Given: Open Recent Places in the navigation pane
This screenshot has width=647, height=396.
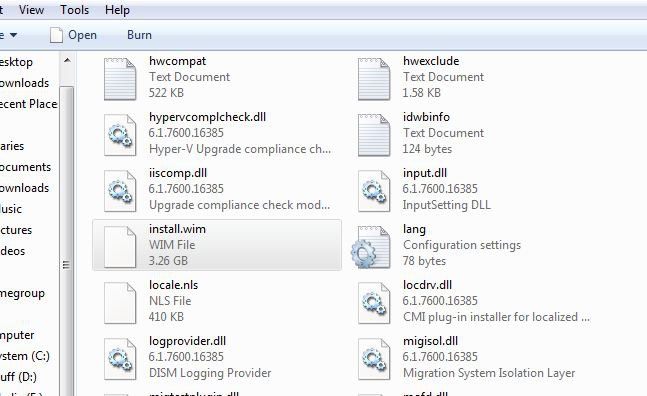Looking at the screenshot, I should tap(28, 104).
